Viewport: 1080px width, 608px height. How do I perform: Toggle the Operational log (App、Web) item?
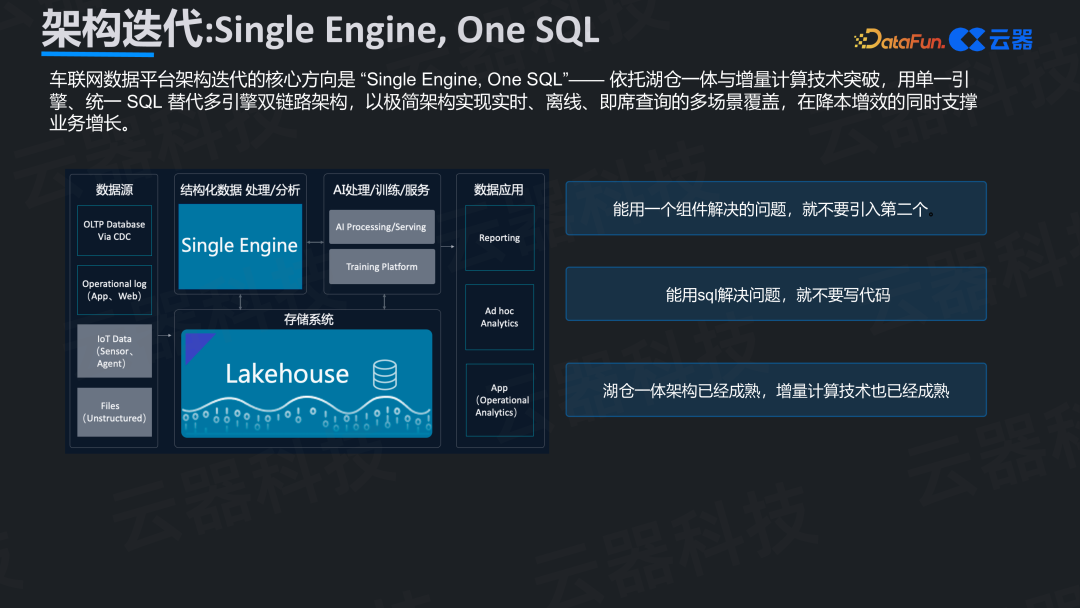pyautogui.click(x=114, y=289)
